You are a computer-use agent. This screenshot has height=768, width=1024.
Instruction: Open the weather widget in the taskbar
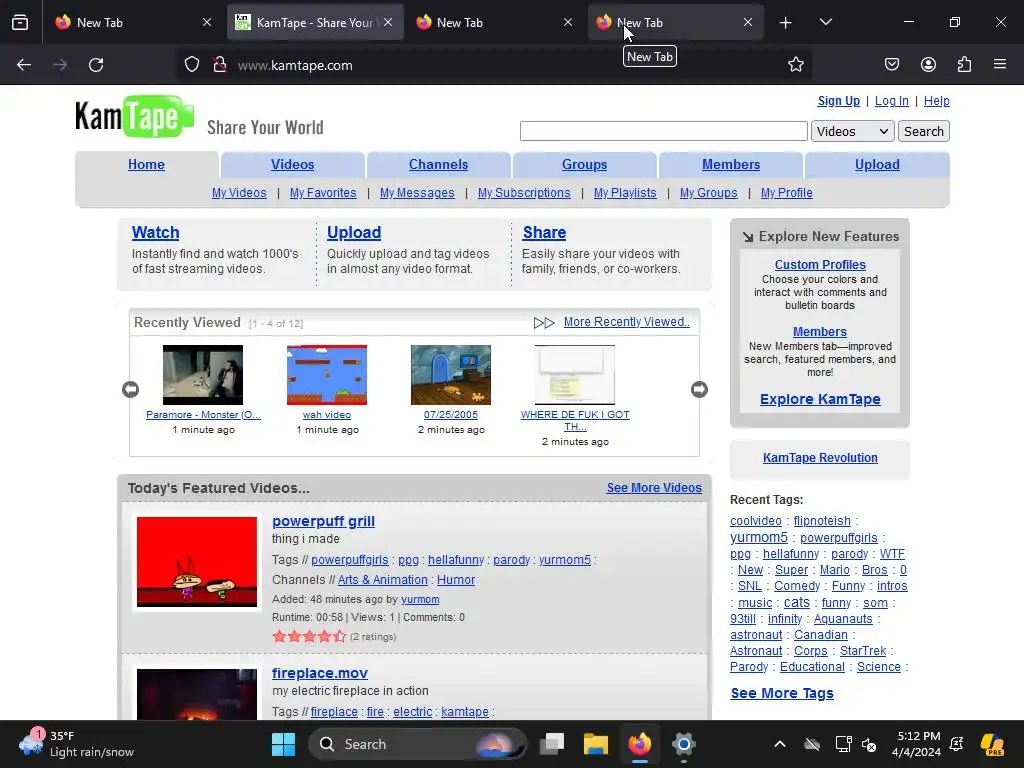[x=77, y=744]
